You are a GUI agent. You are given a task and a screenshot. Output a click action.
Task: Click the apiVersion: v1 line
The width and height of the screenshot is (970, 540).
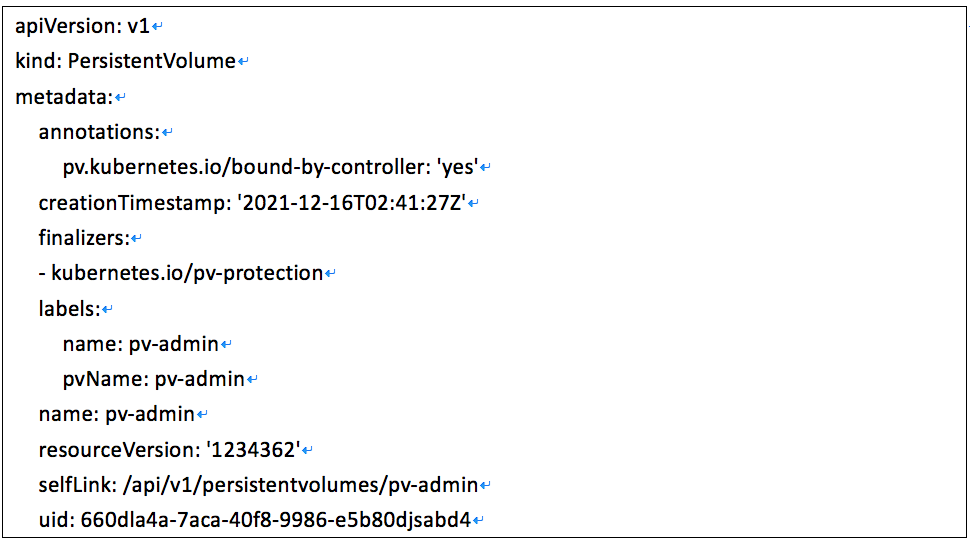coord(82,26)
